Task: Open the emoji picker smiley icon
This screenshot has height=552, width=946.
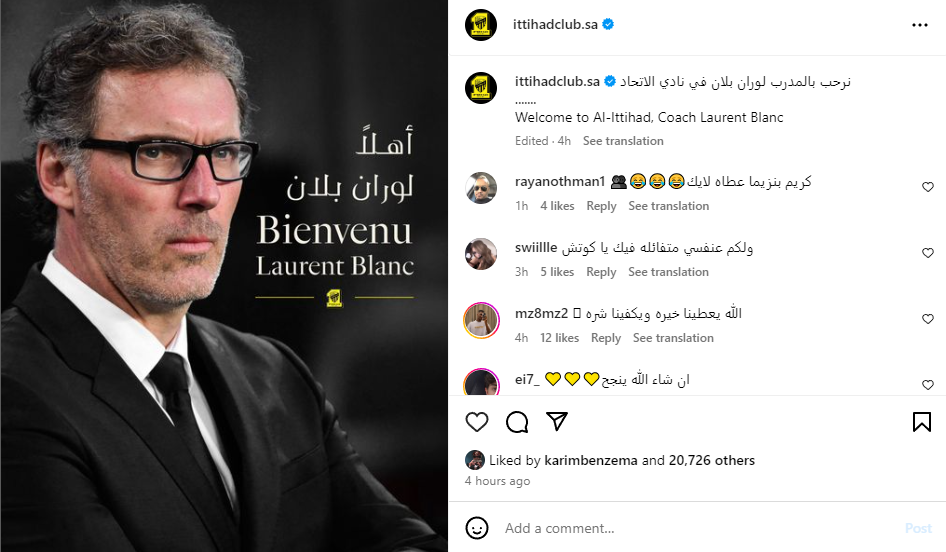Action: [x=477, y=528]
